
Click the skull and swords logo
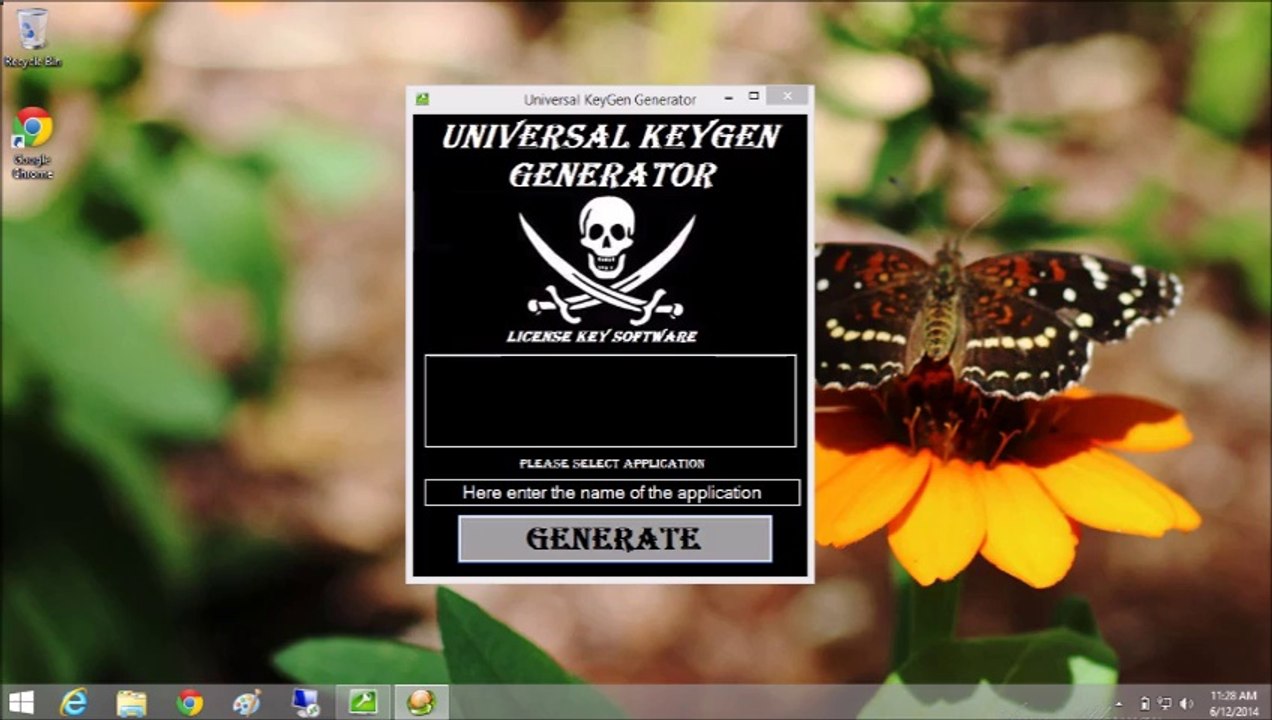tap(607, 258)
